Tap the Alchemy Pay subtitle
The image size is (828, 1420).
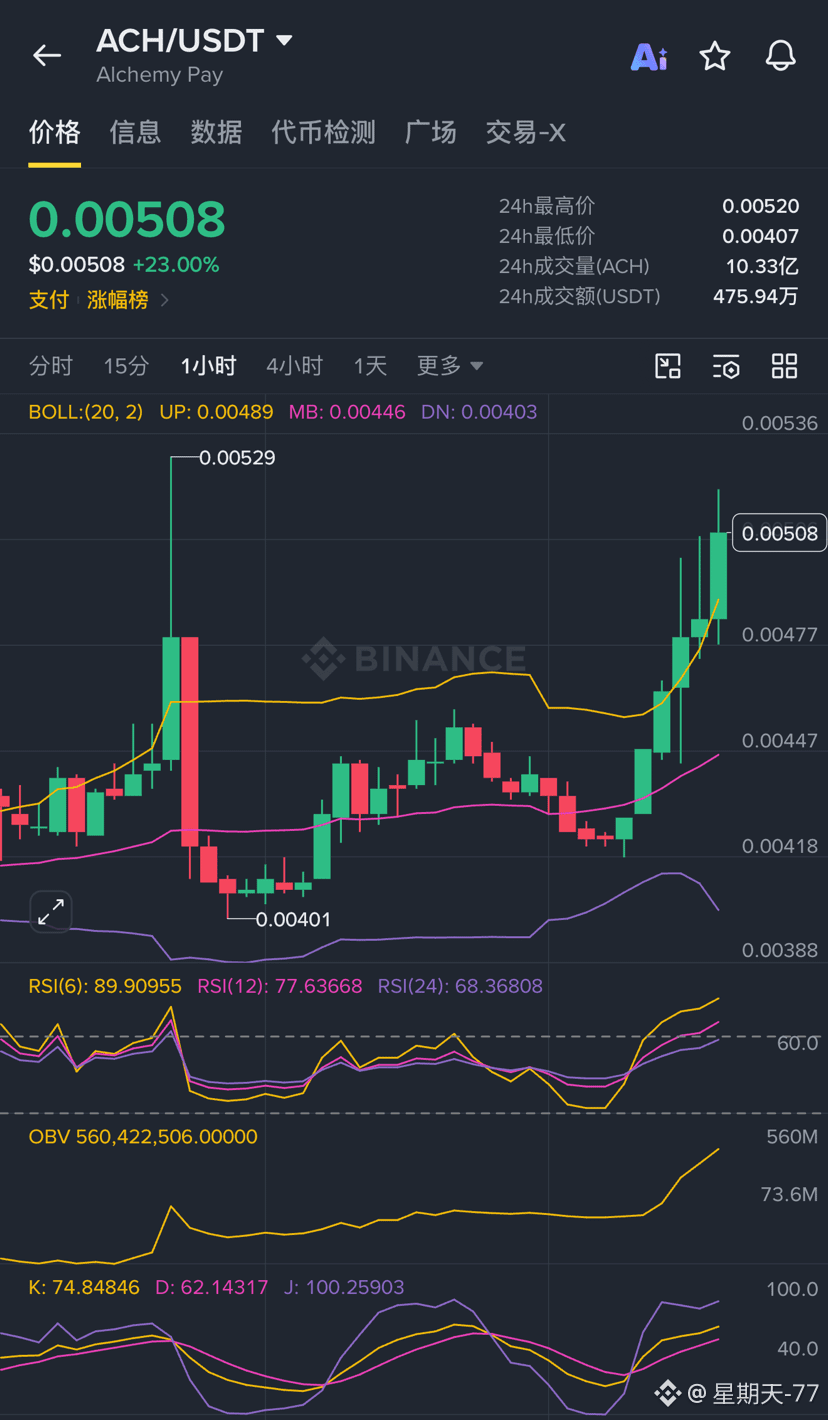point(159,75)
